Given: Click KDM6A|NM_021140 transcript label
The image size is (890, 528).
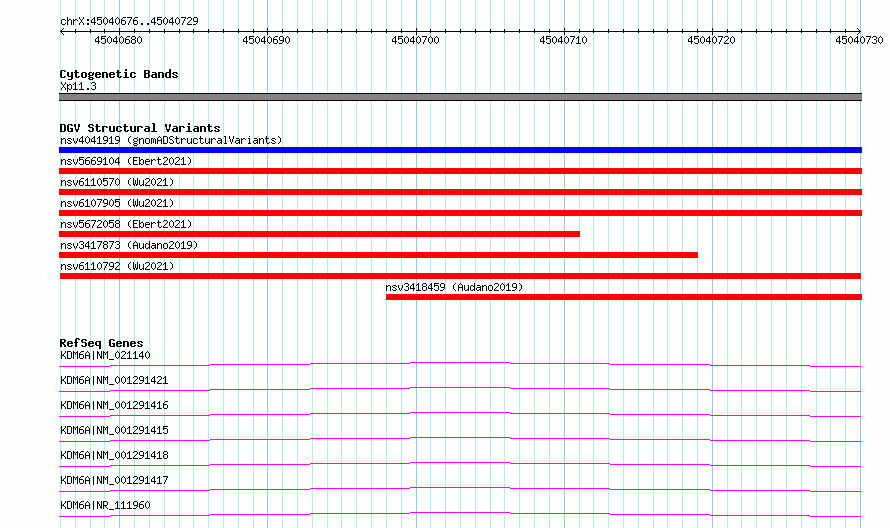Looking at the screenshot, I should [105, 355].
